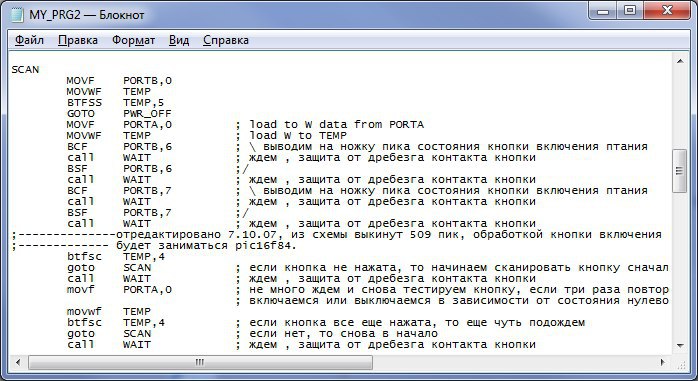Click comment 'load W to TEMP'
Screen dimensions: 698x381
click(298, 136)
